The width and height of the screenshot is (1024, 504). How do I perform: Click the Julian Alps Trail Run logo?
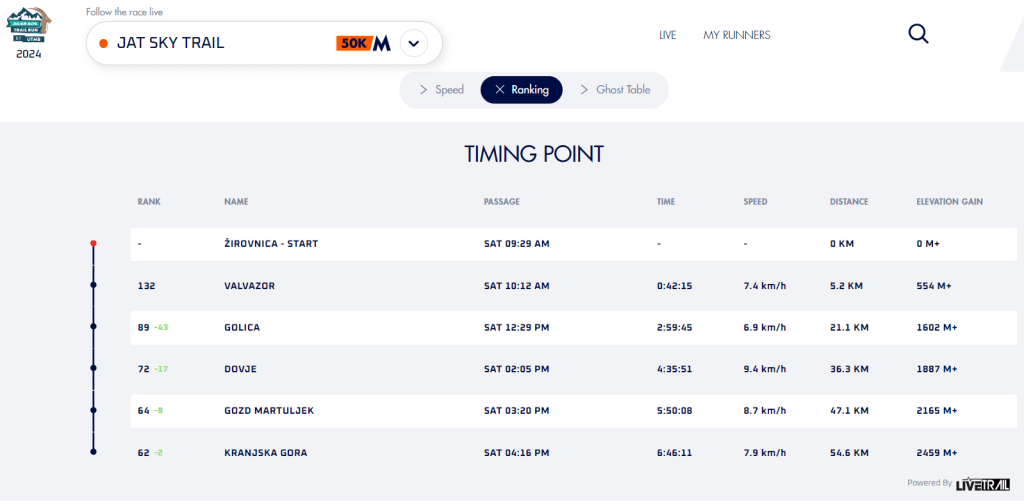pyautogui.click(x=29, y=27)
